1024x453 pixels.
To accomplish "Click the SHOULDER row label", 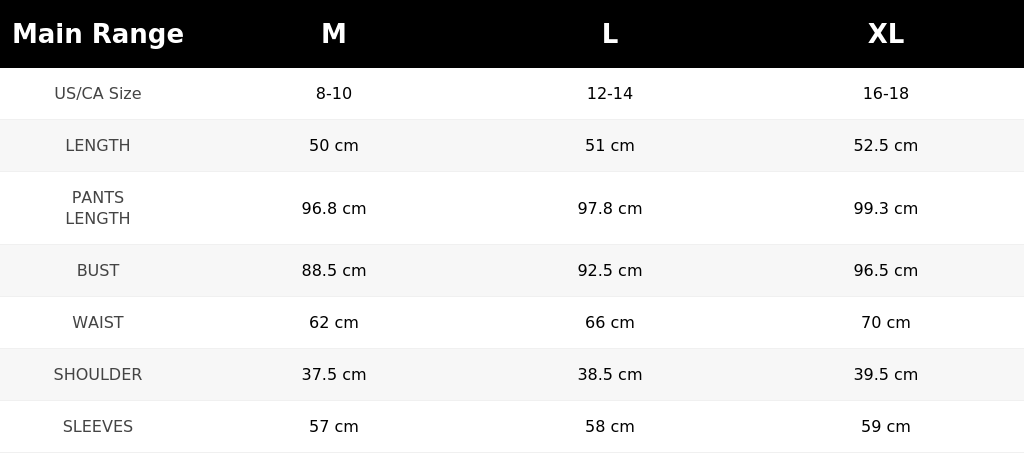I will pyautogui.click(x=98, y=375).
